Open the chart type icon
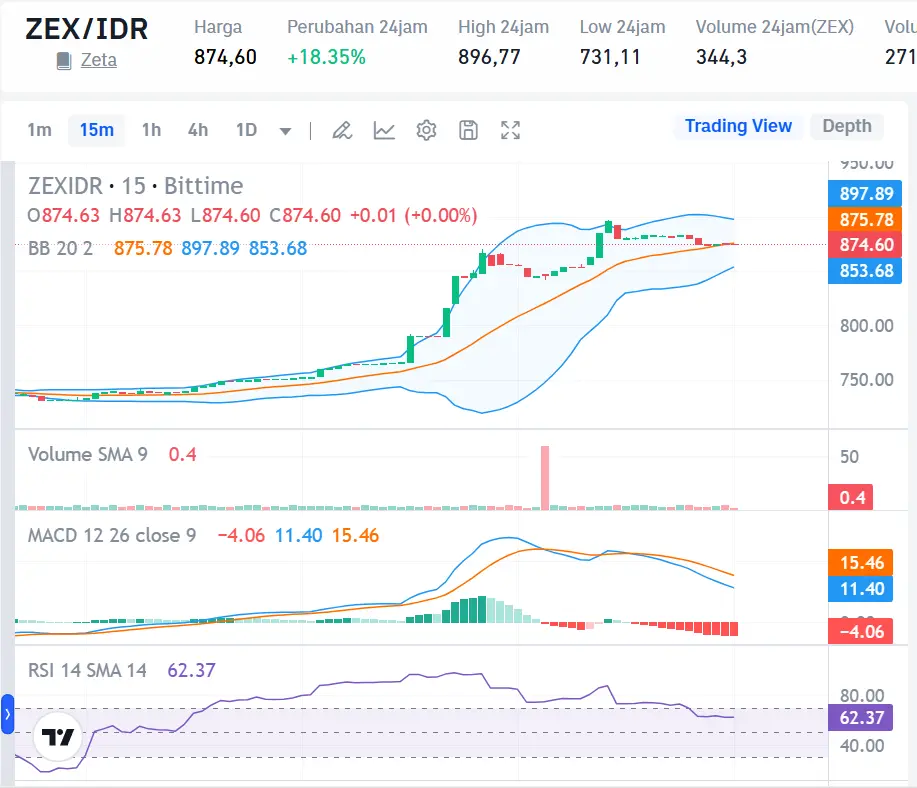The width and height of the screenshot is (917, 788). 384,130
